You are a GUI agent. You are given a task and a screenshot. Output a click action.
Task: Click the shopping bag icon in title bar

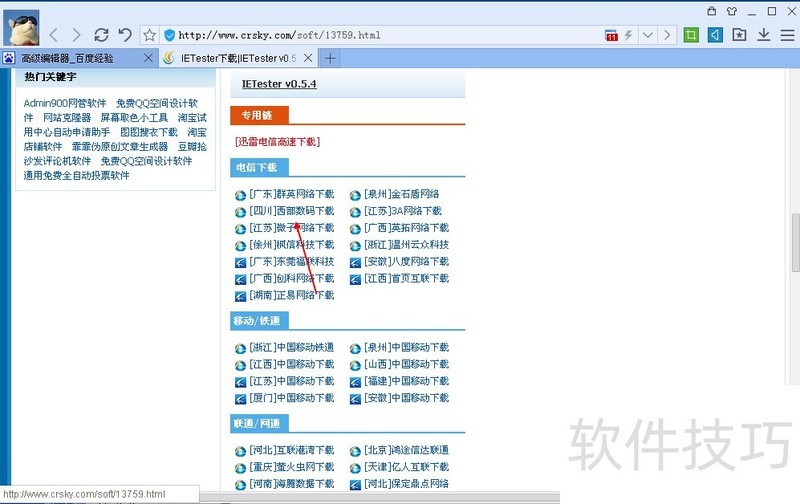[712, 11]
